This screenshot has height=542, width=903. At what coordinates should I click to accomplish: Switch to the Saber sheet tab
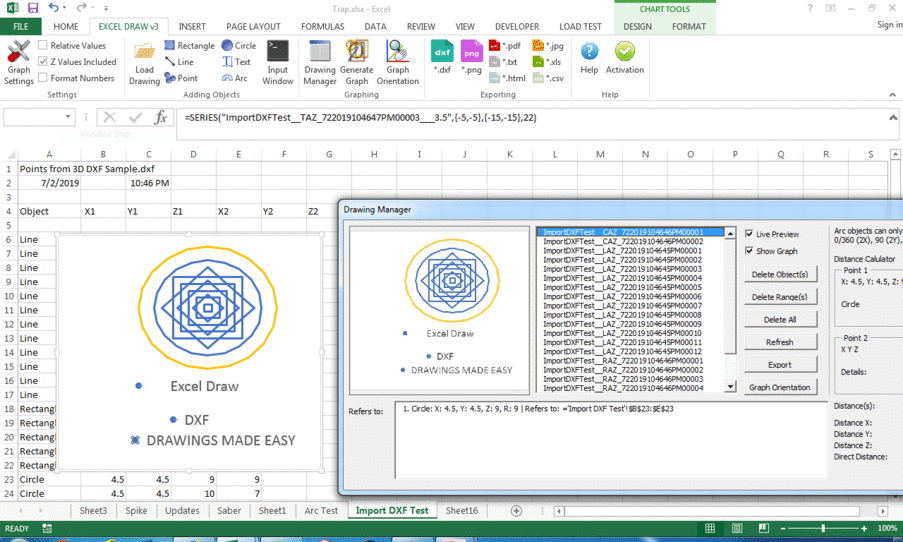click(x=229, y=510)
